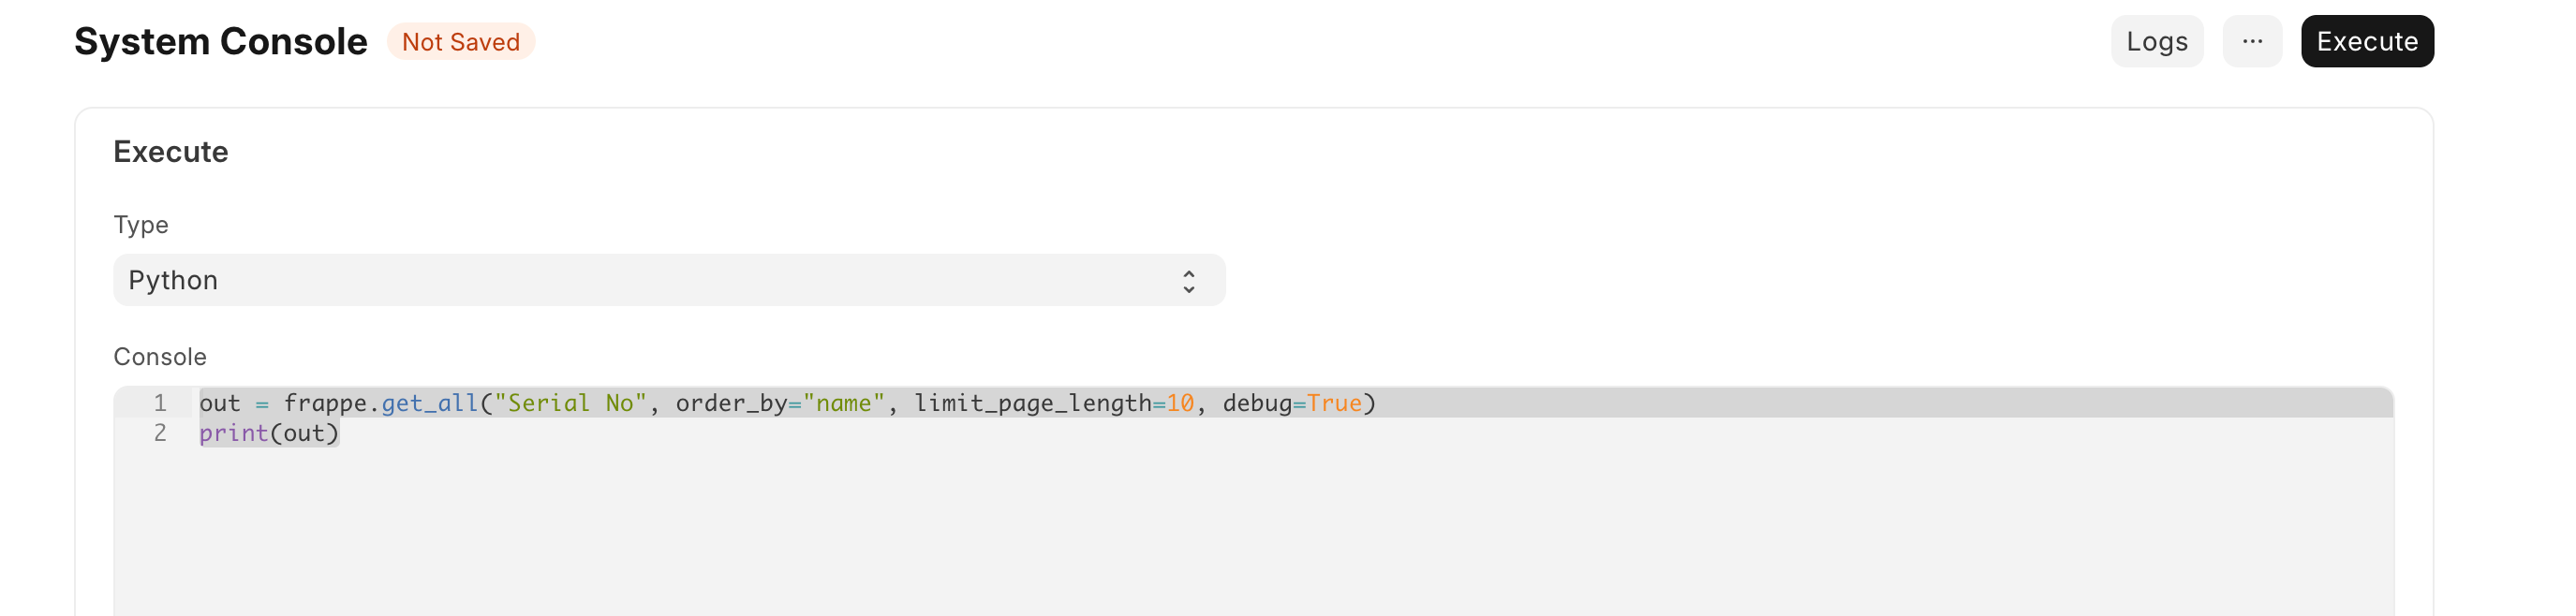Click the Type field label
The height and width of the screenshot is (616, 2576).
click(x=140, y=225)
